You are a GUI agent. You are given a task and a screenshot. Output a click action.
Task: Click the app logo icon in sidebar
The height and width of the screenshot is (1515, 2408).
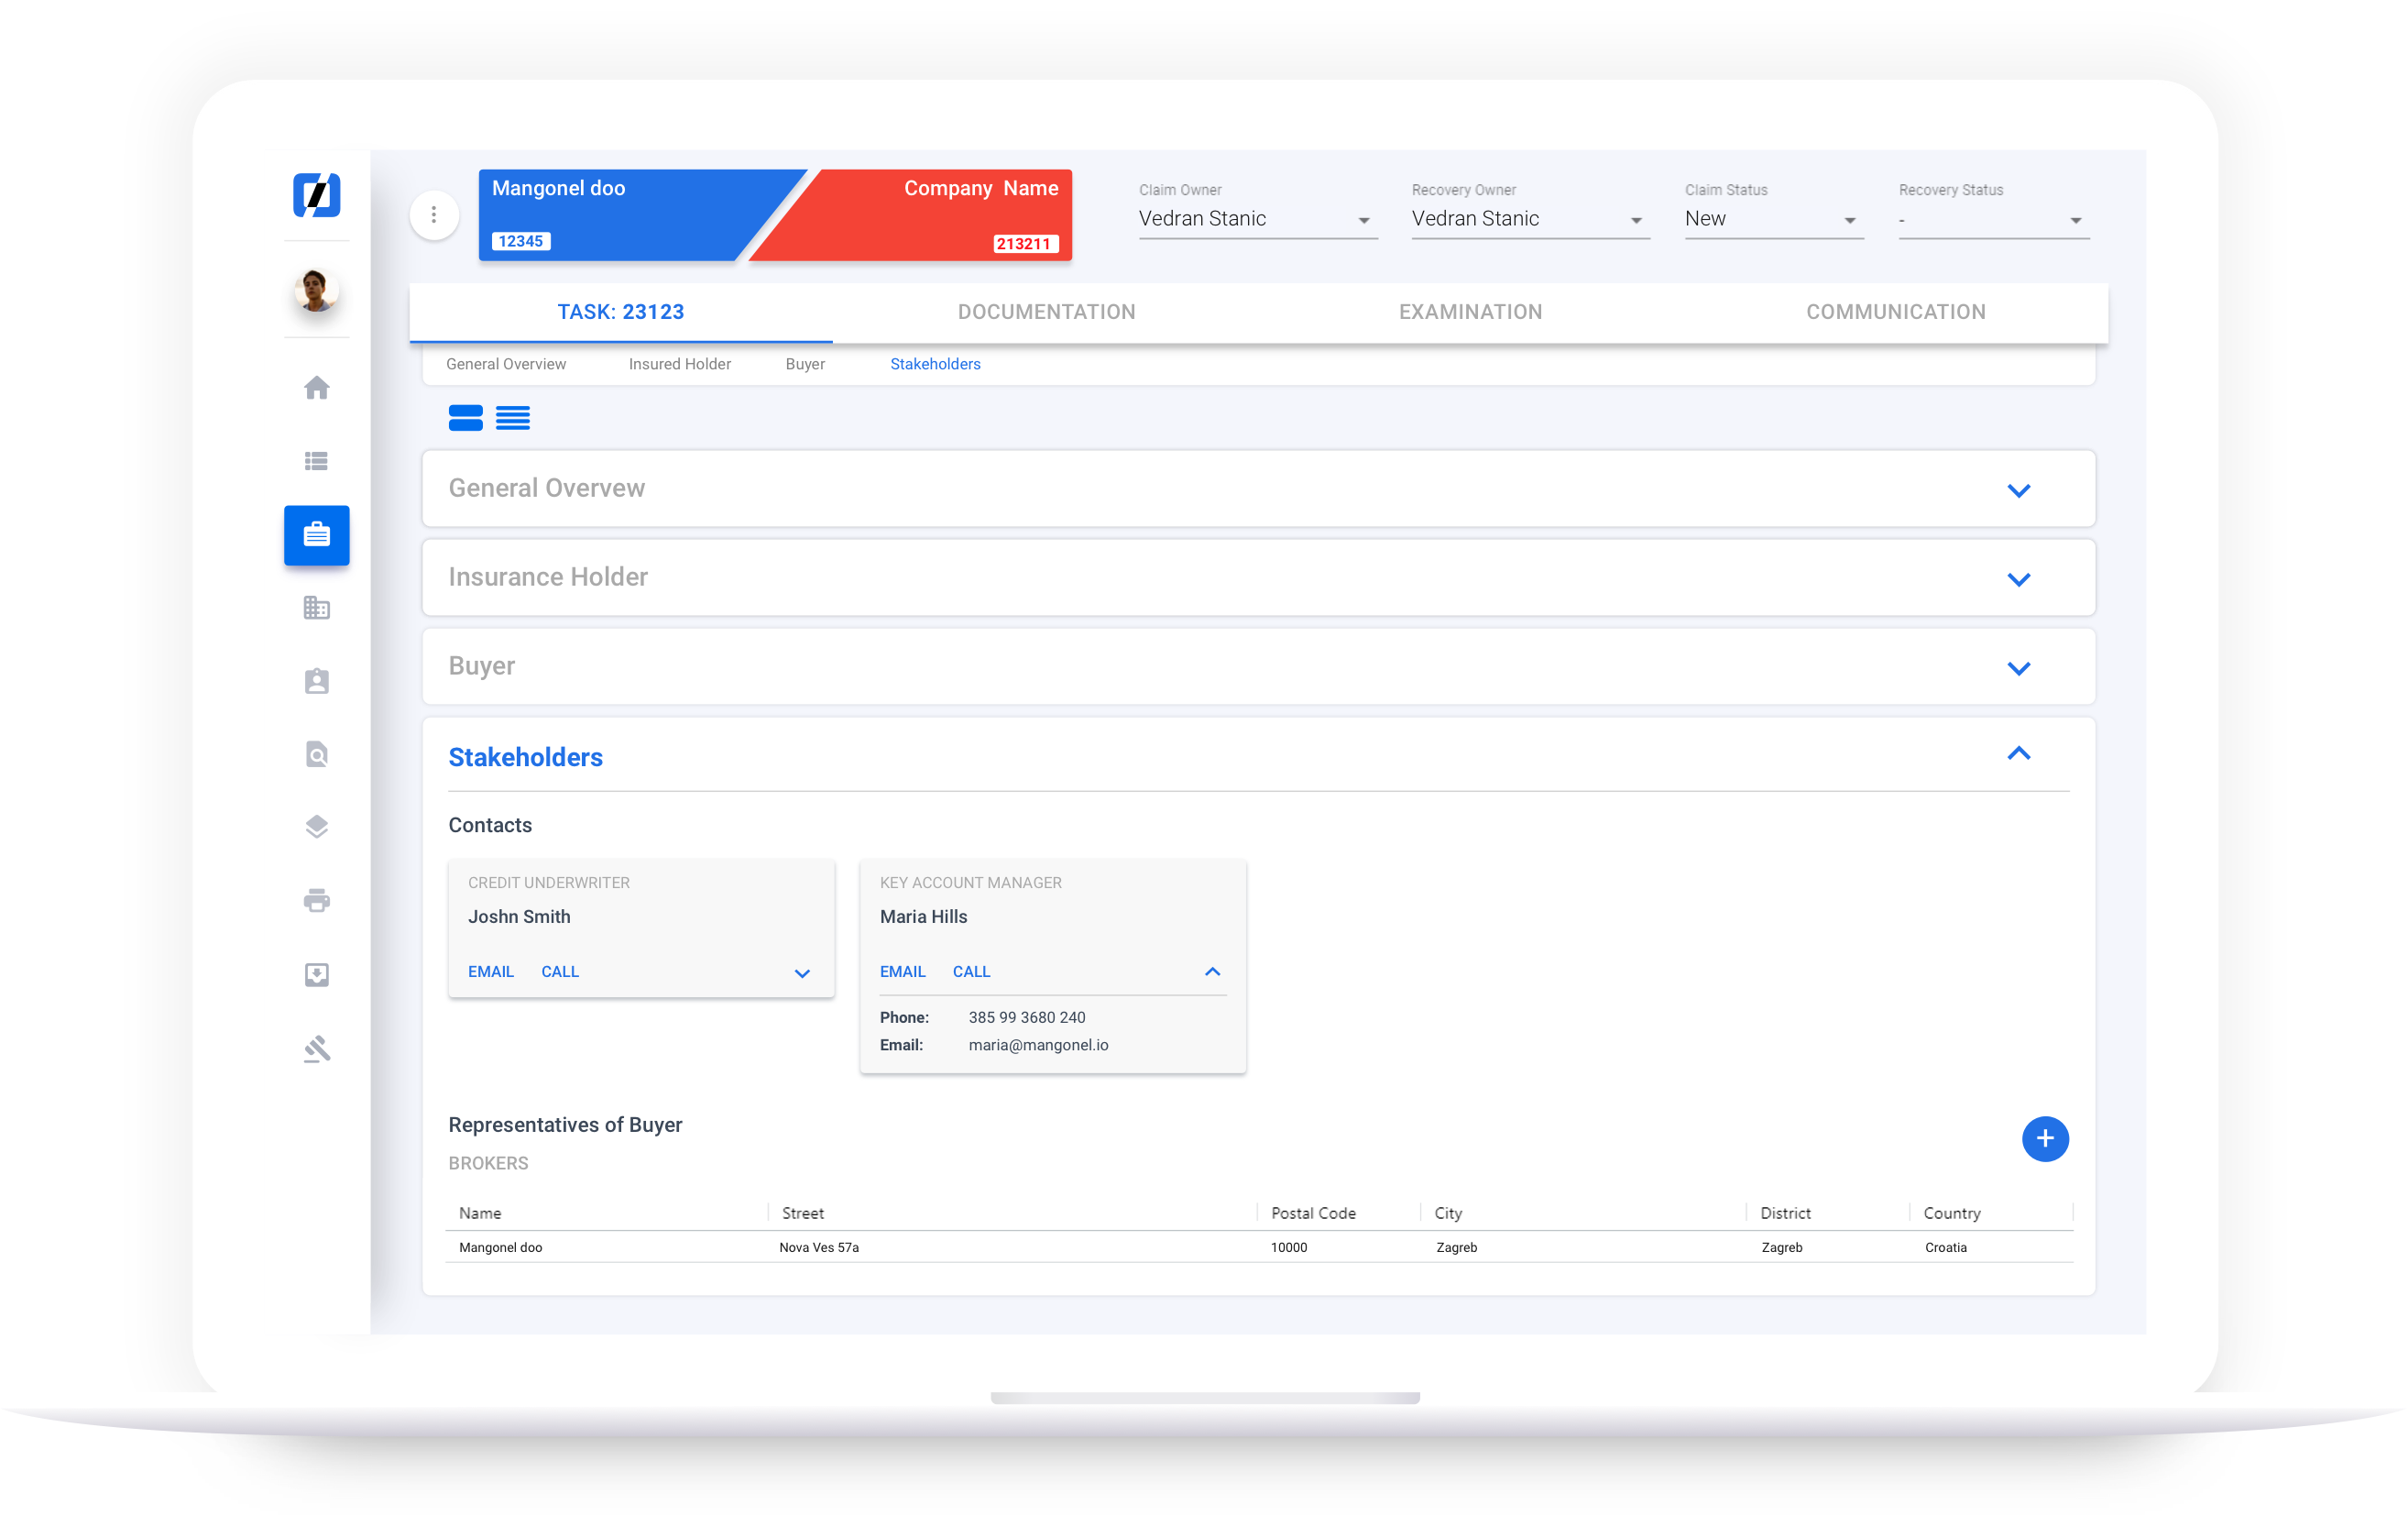coord(316,194)
